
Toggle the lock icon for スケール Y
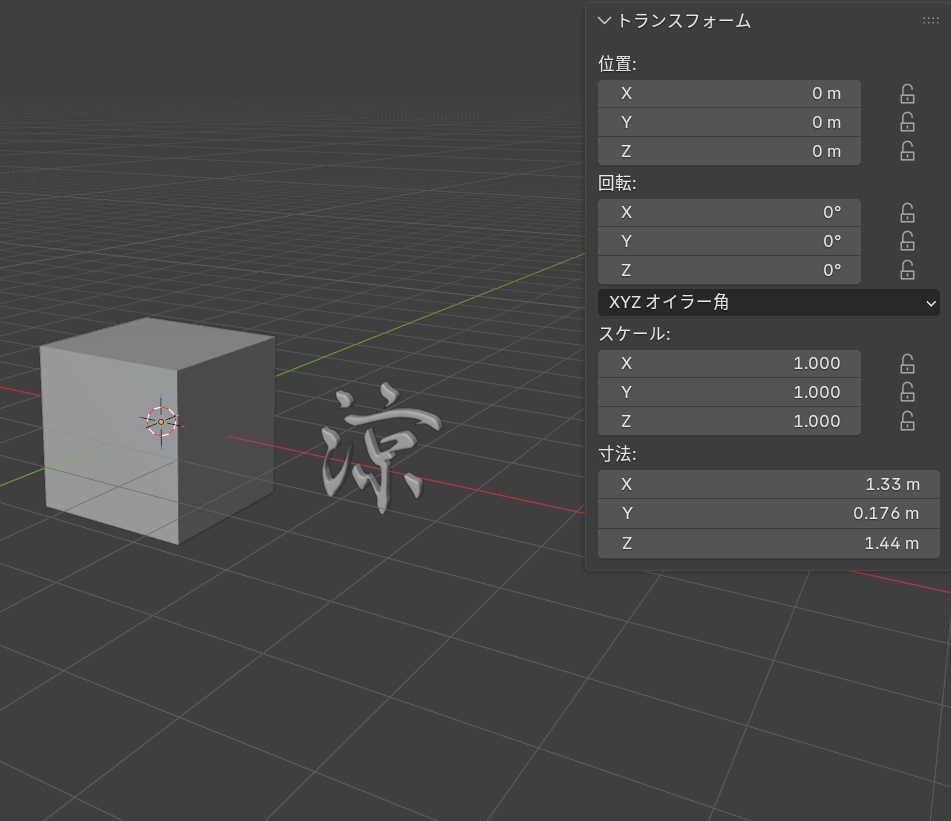point(907,392)
